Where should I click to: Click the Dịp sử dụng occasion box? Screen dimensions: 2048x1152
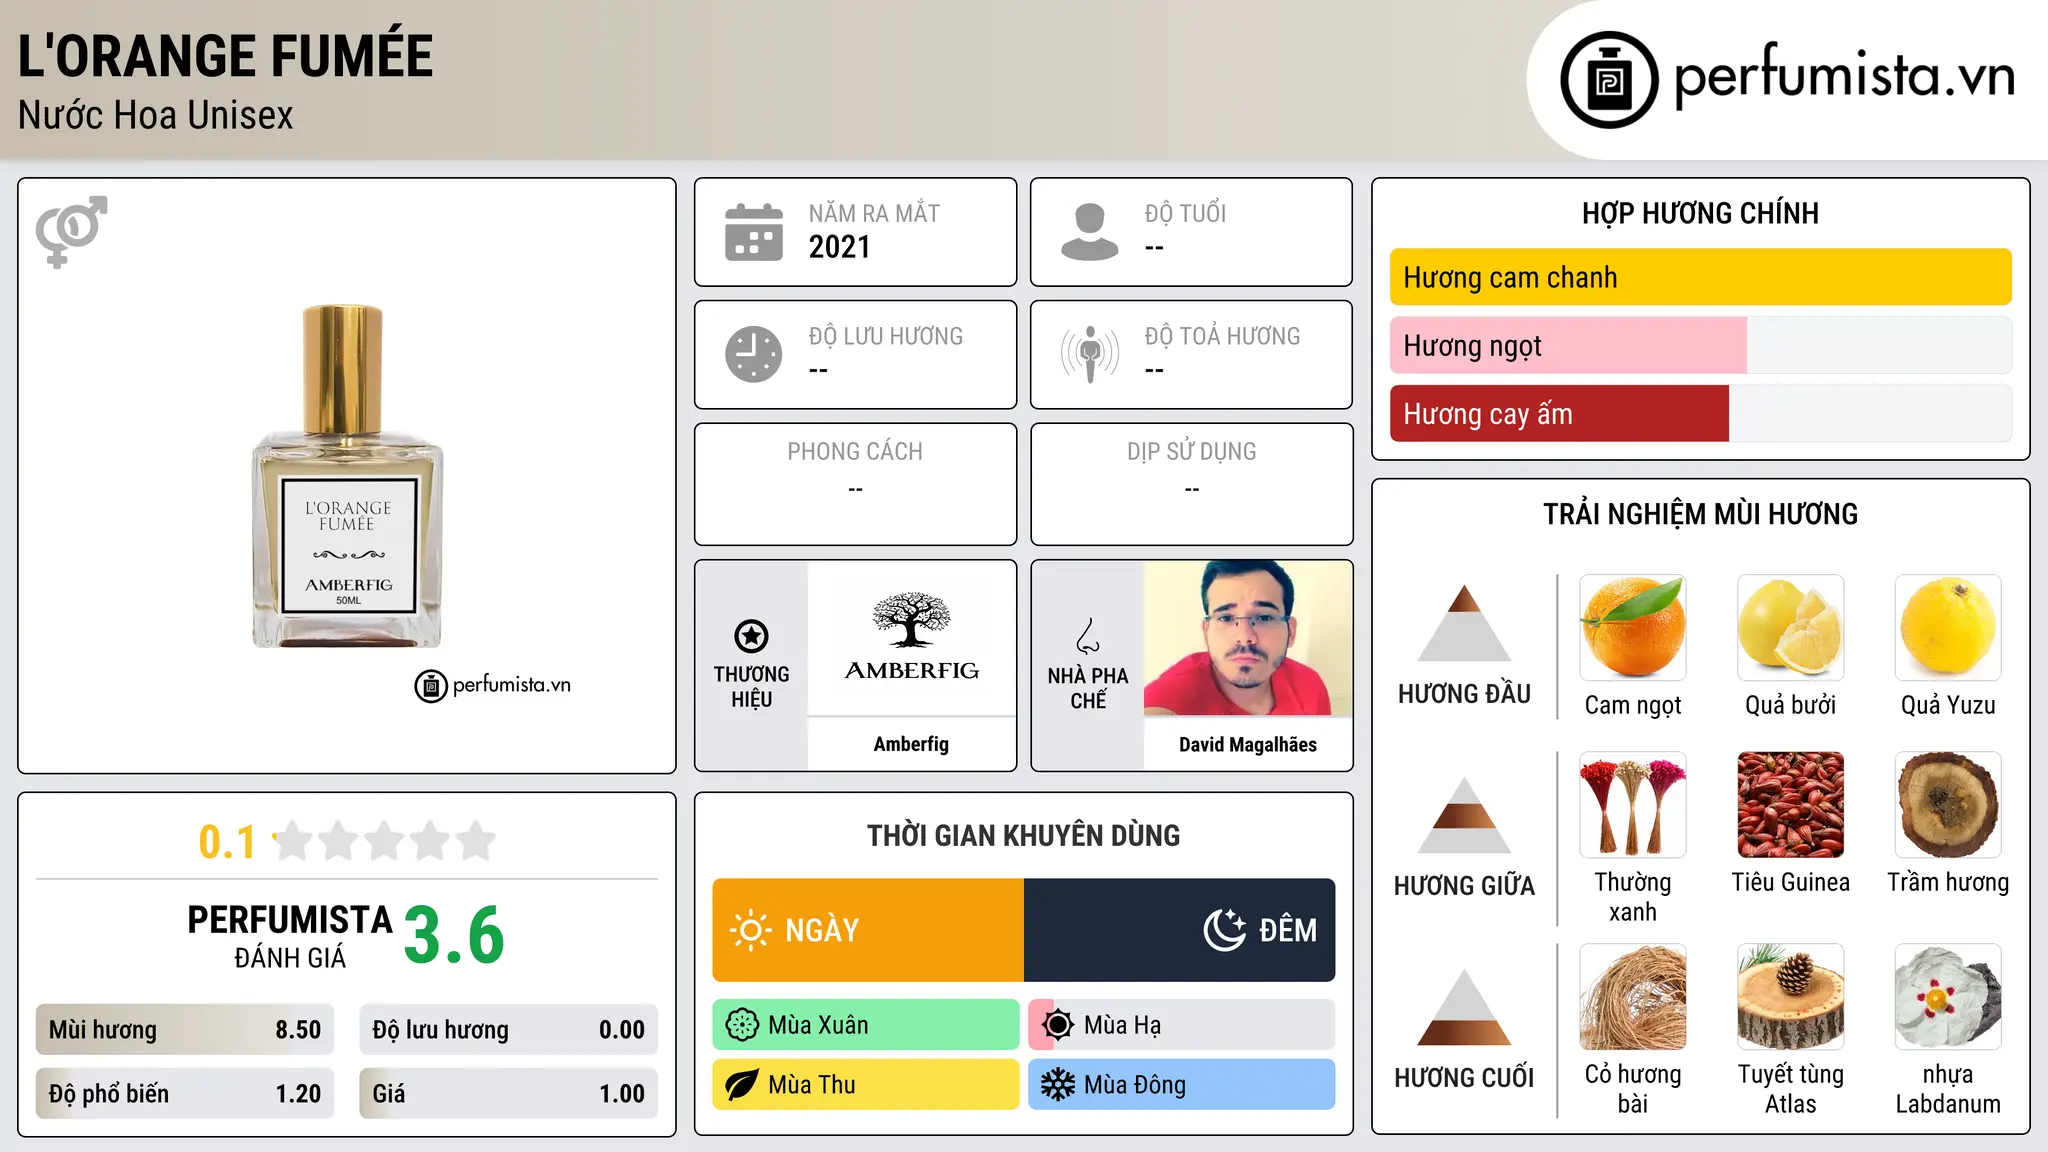1191,484
